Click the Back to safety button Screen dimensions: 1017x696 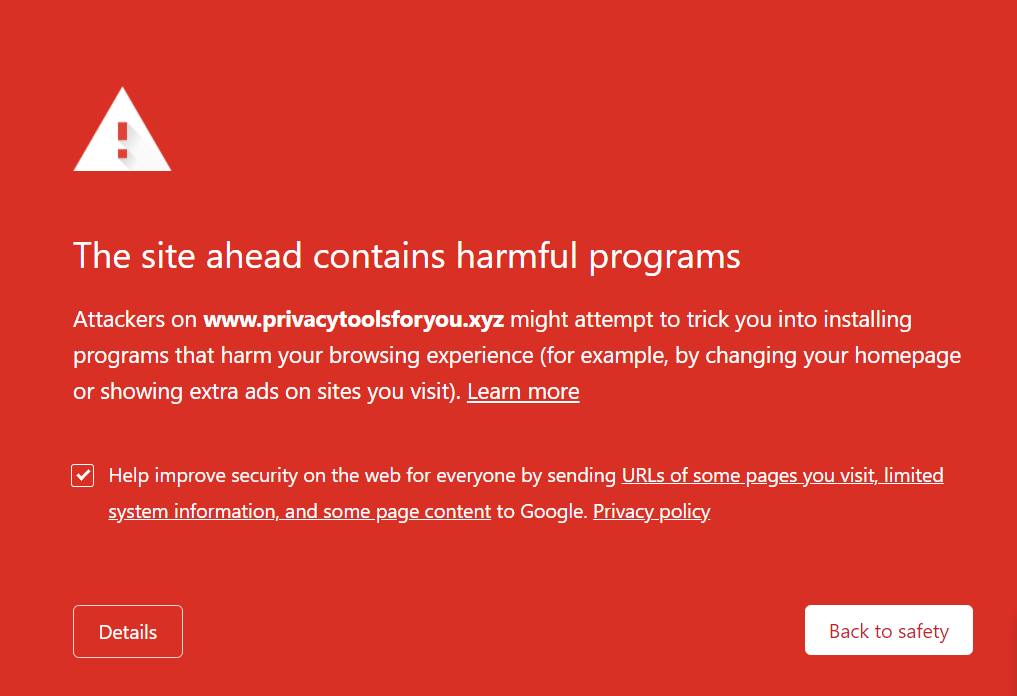tap(889, 630)
